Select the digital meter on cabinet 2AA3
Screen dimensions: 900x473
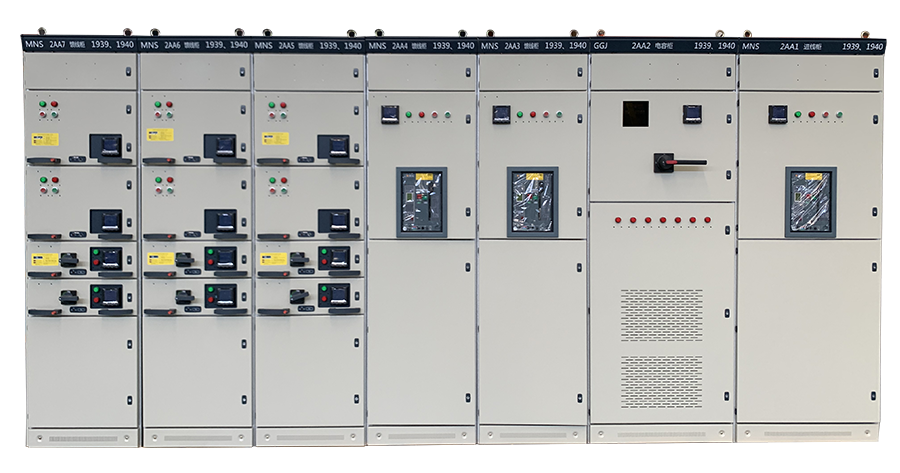coord(501,114)
